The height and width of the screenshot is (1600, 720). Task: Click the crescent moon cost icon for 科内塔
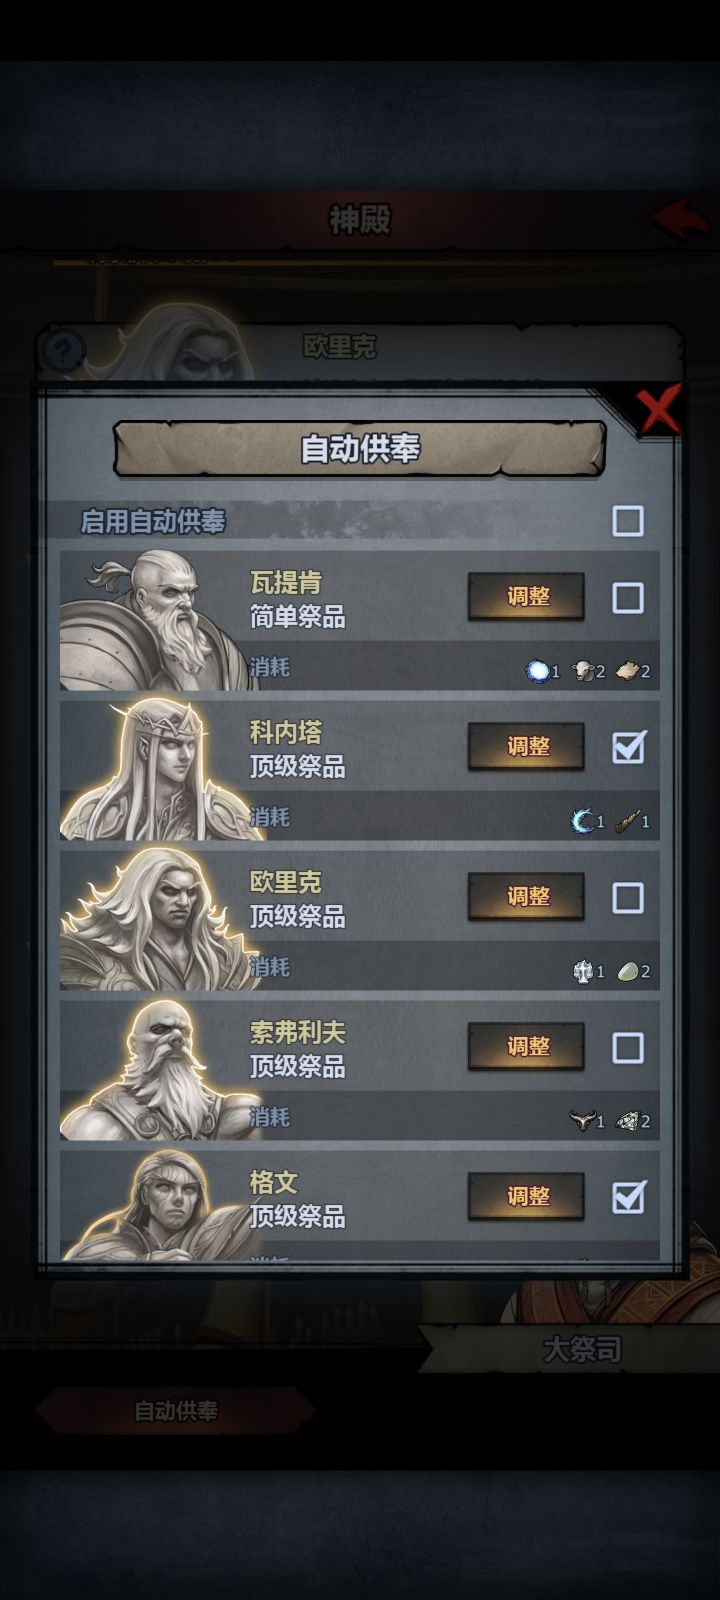pyautogui.click(x=582, y=821)
